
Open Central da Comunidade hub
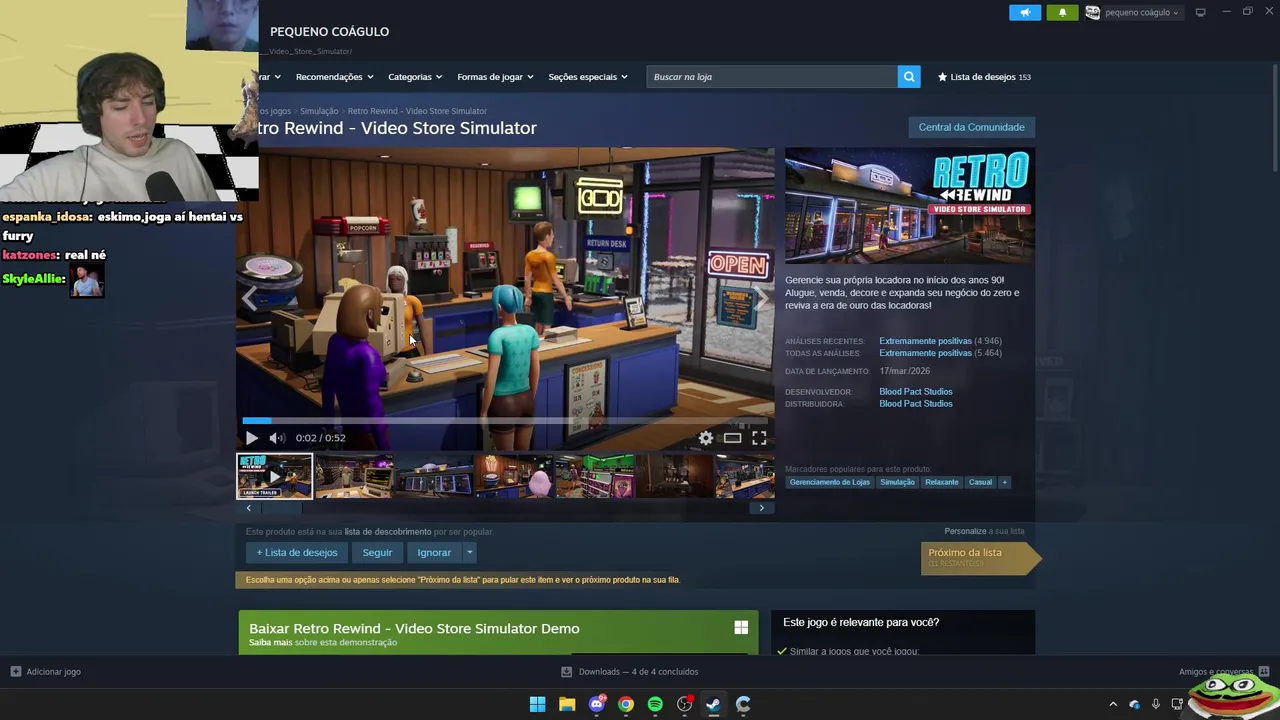pyautogui.click(x=971, y=127)
